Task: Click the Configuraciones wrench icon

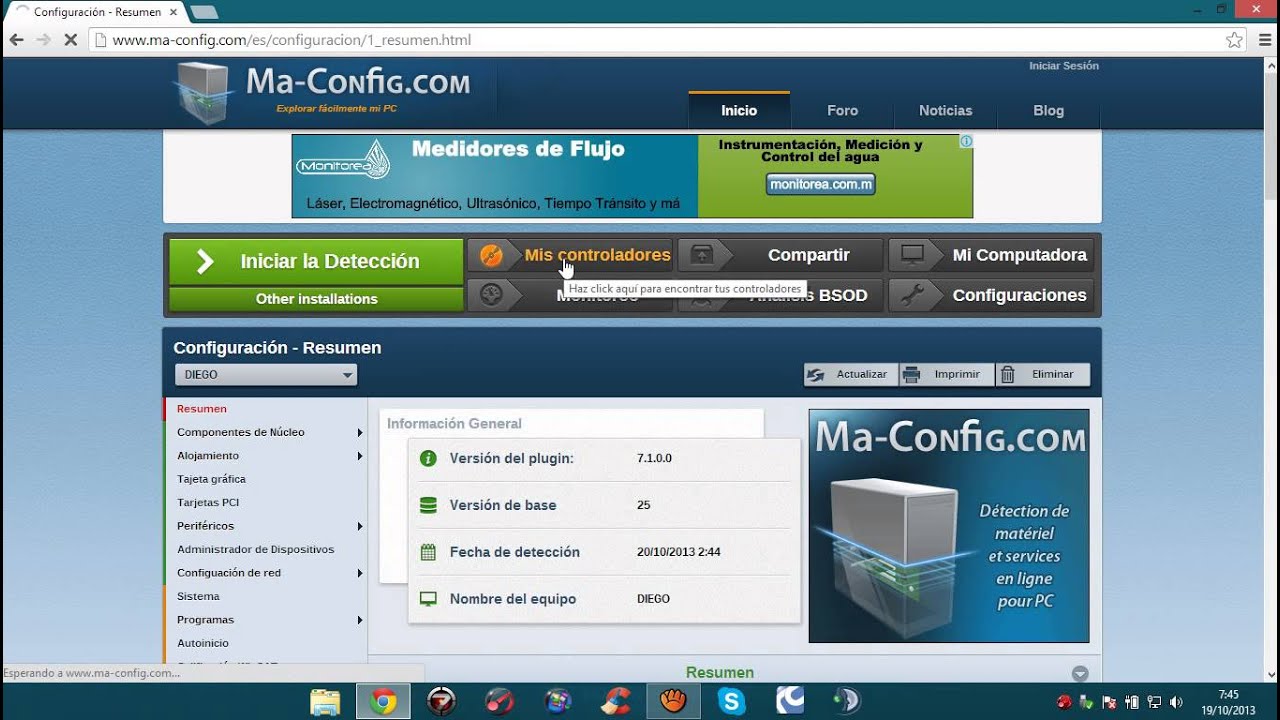Action: (x=912, y=295)
